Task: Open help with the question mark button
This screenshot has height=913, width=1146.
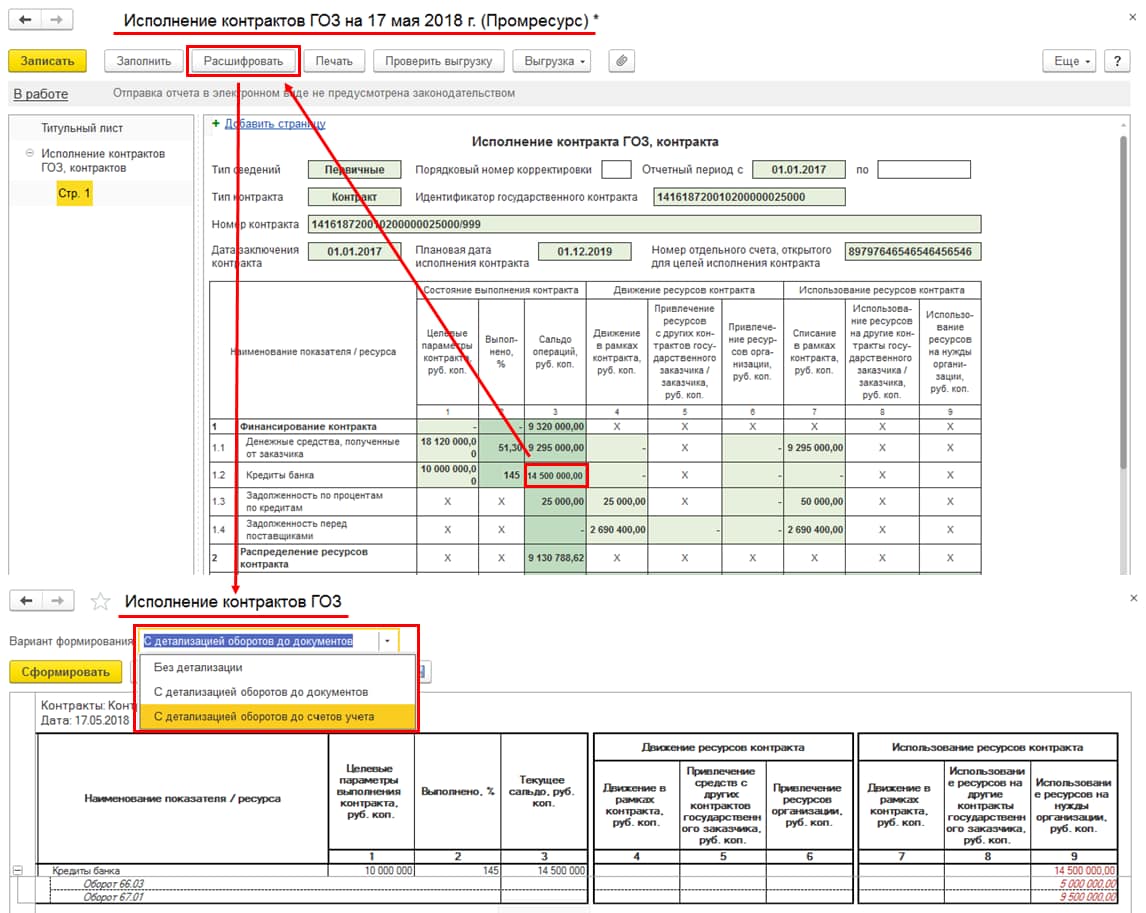Action: (x=1117, y=61)
